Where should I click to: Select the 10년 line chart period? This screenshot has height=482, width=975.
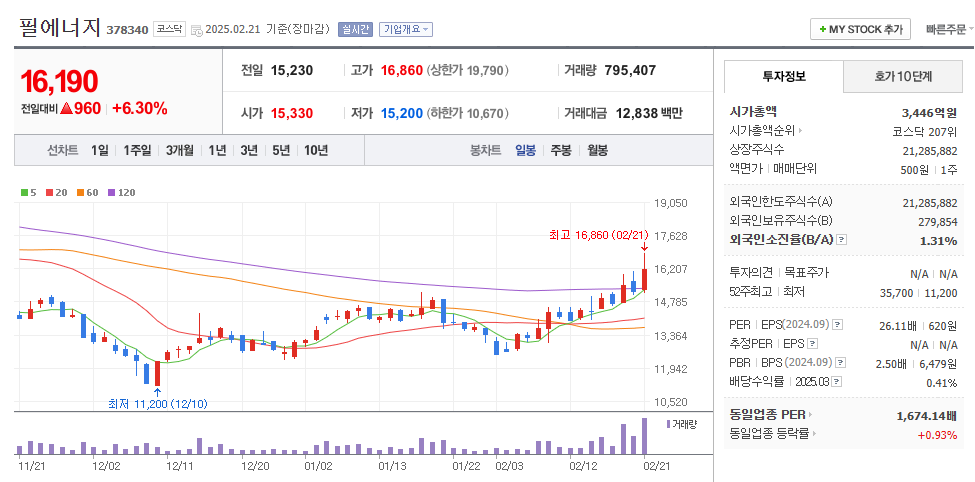click(x=316, y=150)
